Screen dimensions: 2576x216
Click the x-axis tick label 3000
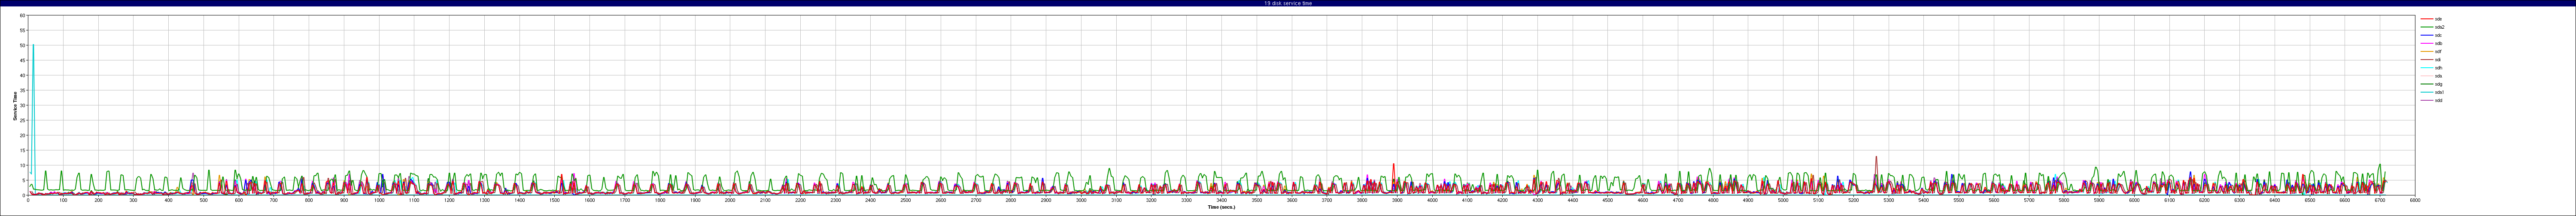tap(1081, 200)
